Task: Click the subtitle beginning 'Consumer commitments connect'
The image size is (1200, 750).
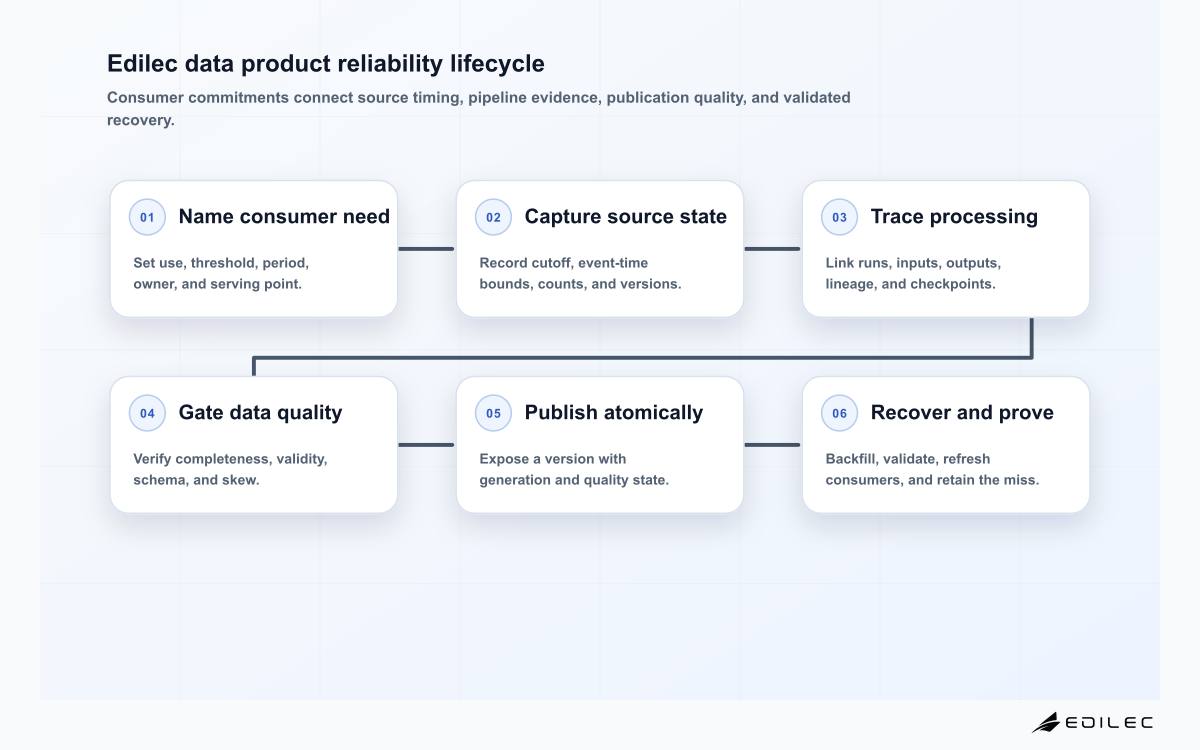Action: pos(479,109)
